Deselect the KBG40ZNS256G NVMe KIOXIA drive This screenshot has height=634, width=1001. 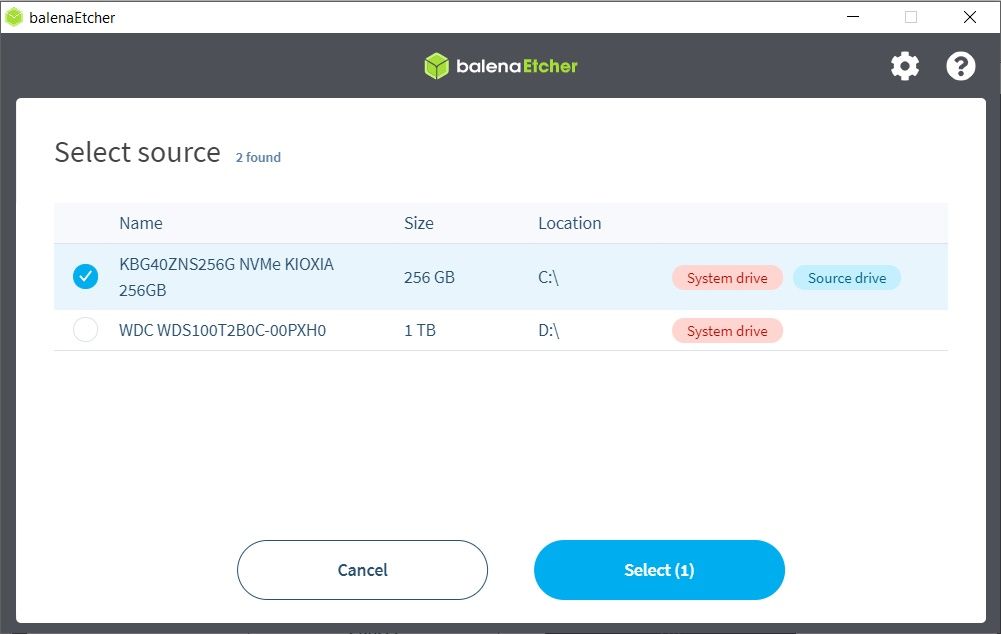84,276
